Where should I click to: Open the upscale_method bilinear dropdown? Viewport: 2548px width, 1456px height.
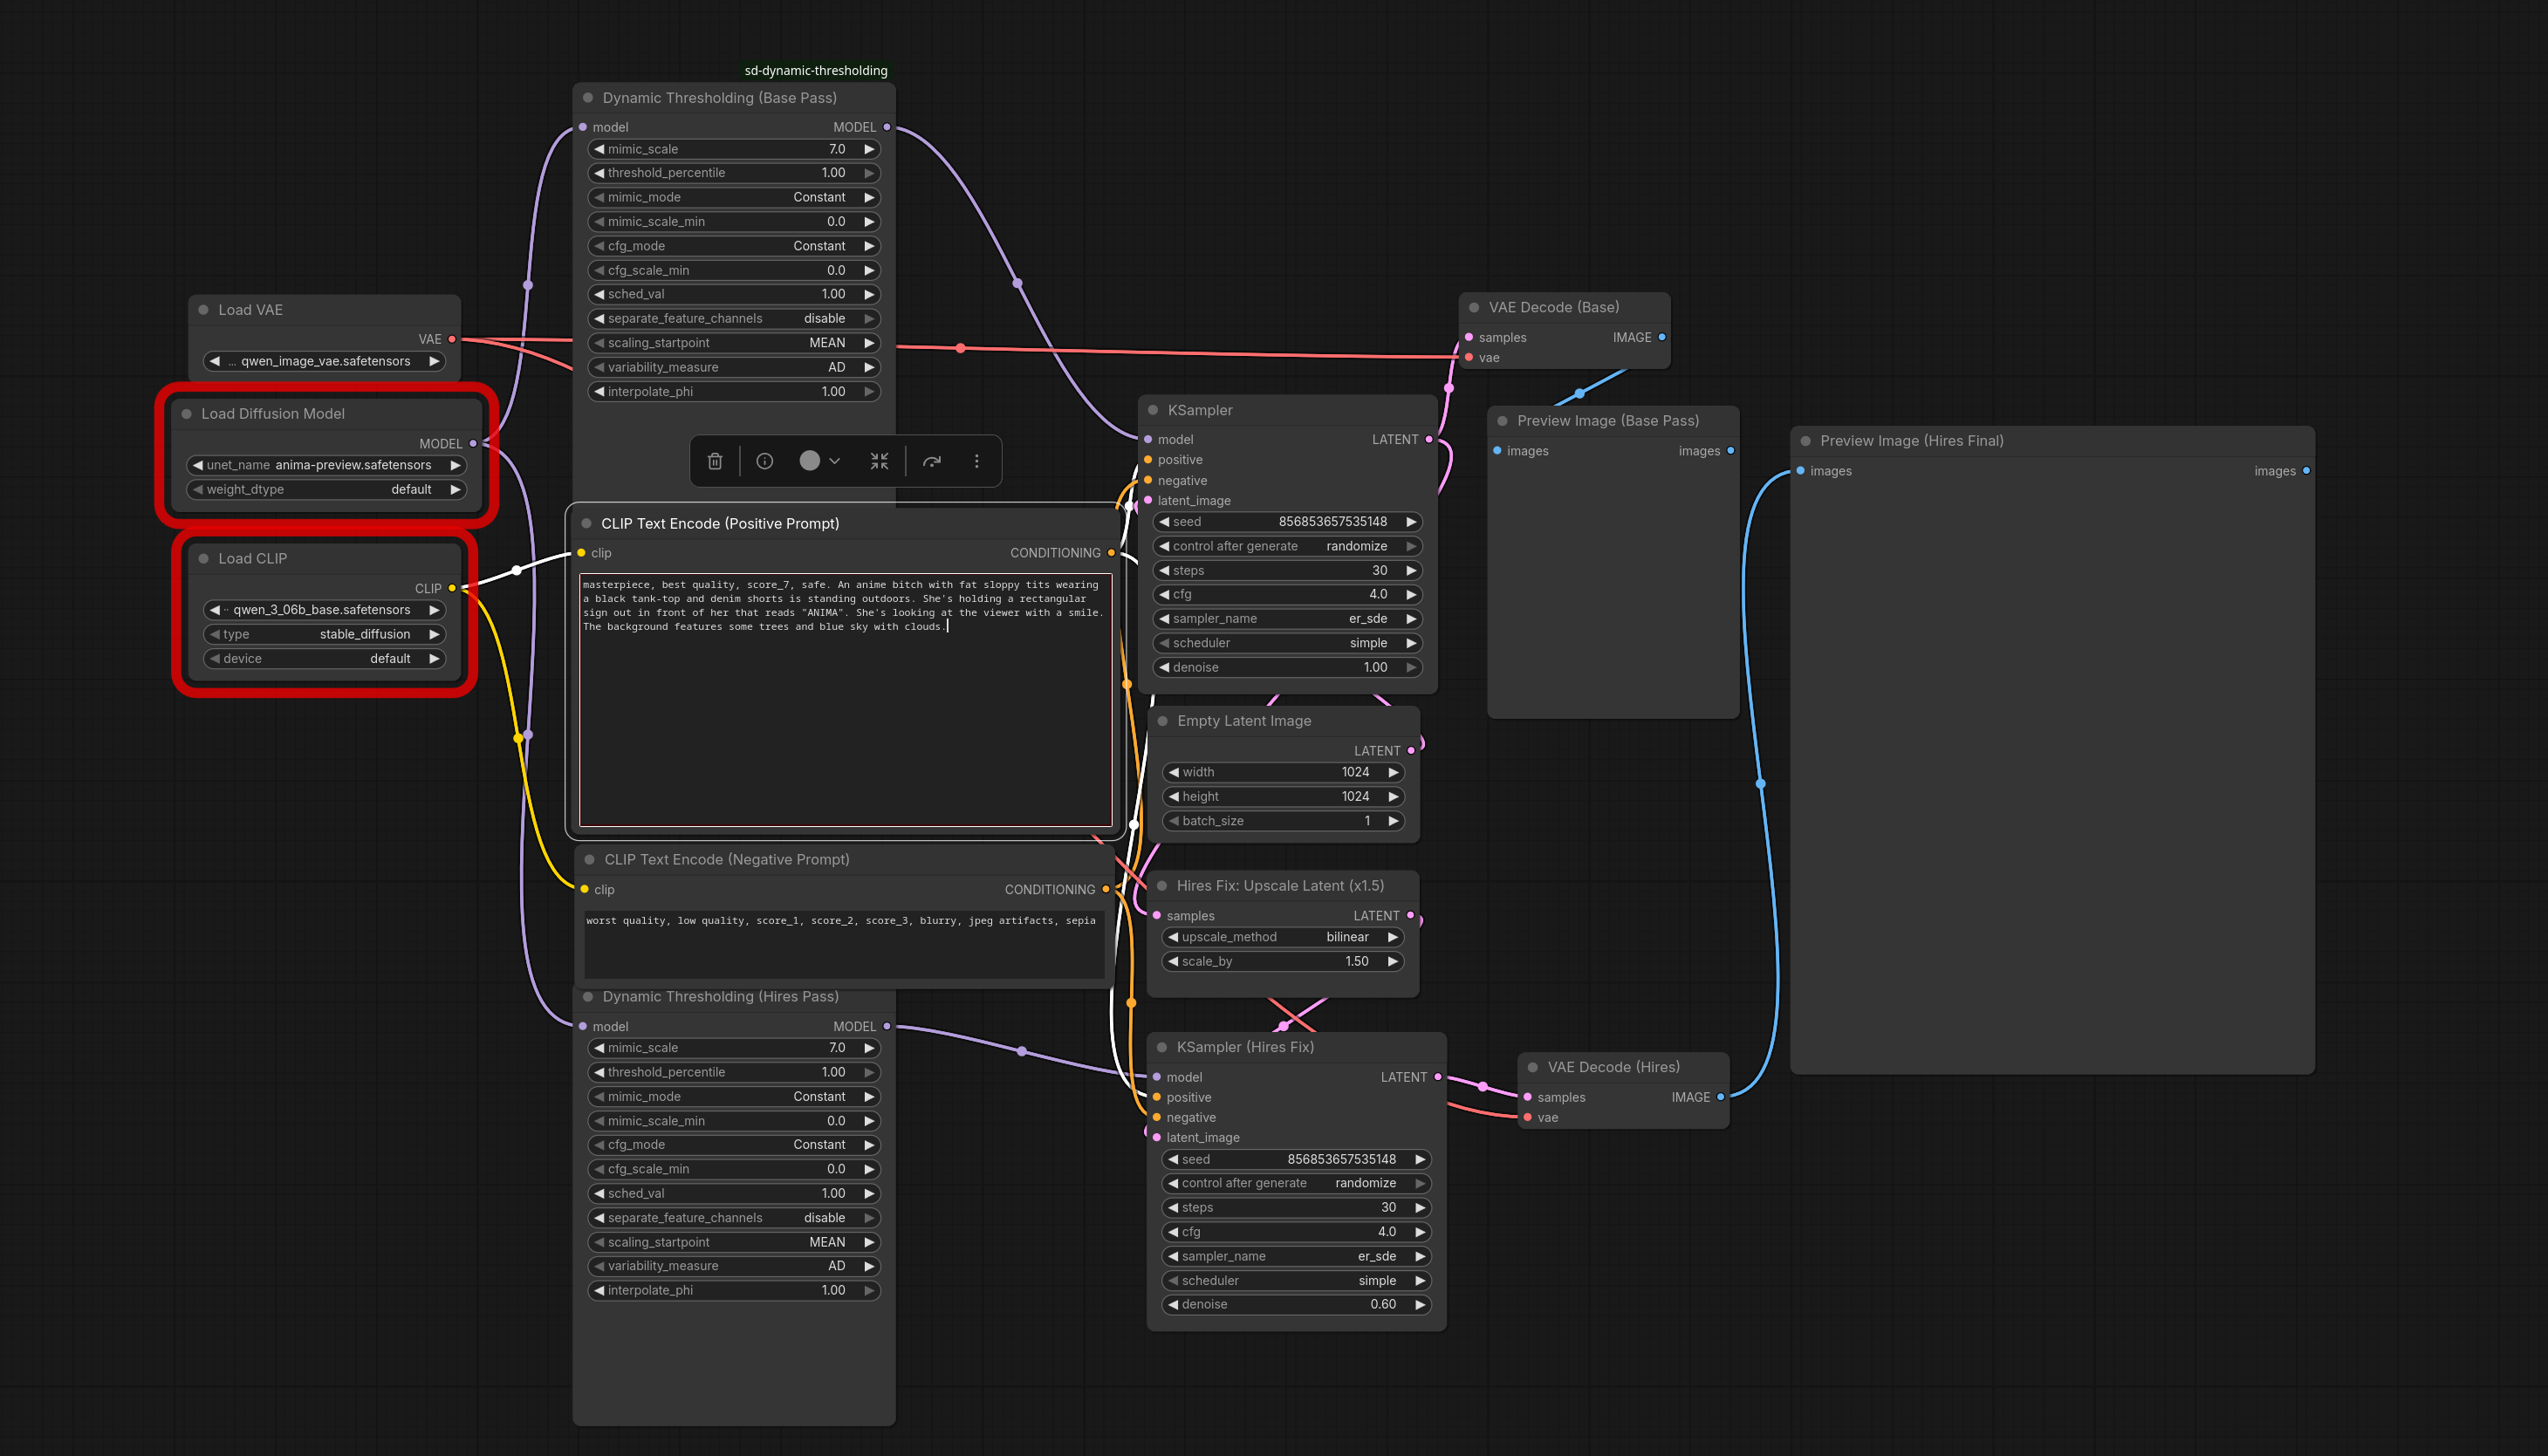click(x=1284, y=938)
